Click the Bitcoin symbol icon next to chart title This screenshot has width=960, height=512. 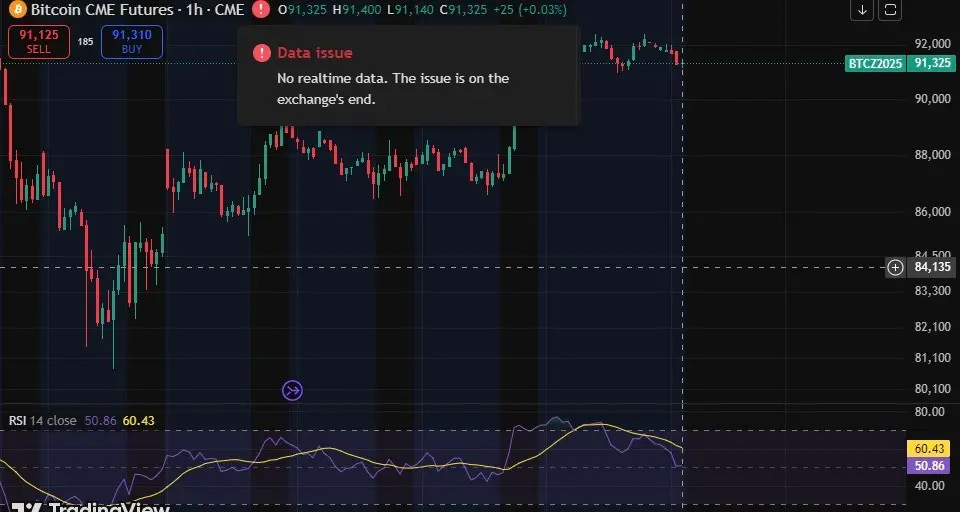(17, 9)
